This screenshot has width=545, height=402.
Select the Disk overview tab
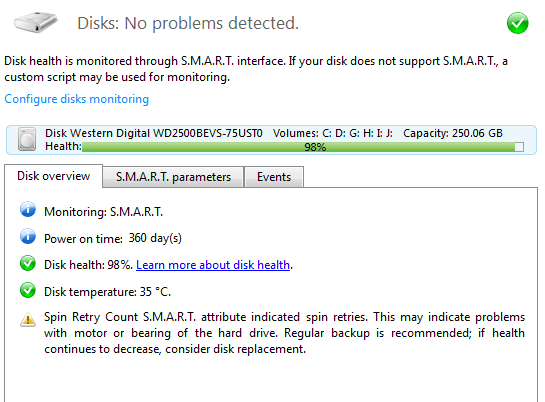[x=54, y=176]
